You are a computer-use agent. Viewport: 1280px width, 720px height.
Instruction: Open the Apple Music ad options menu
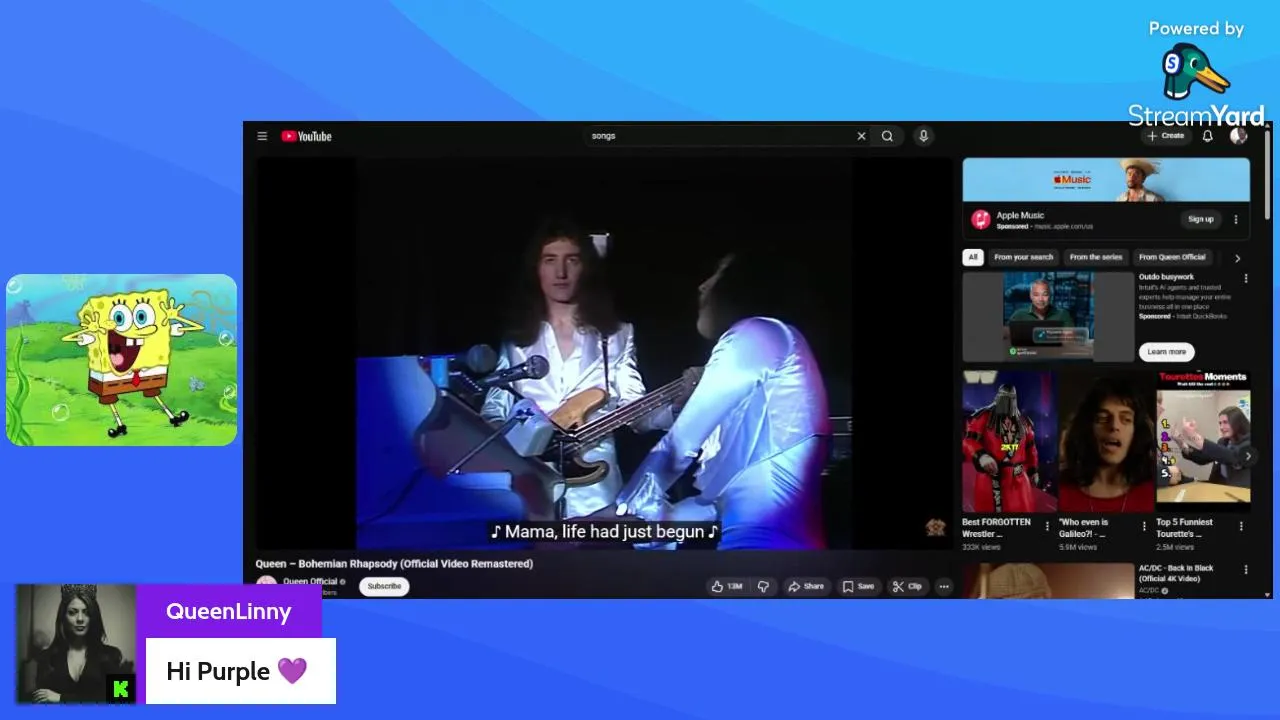click(1236, 220)
